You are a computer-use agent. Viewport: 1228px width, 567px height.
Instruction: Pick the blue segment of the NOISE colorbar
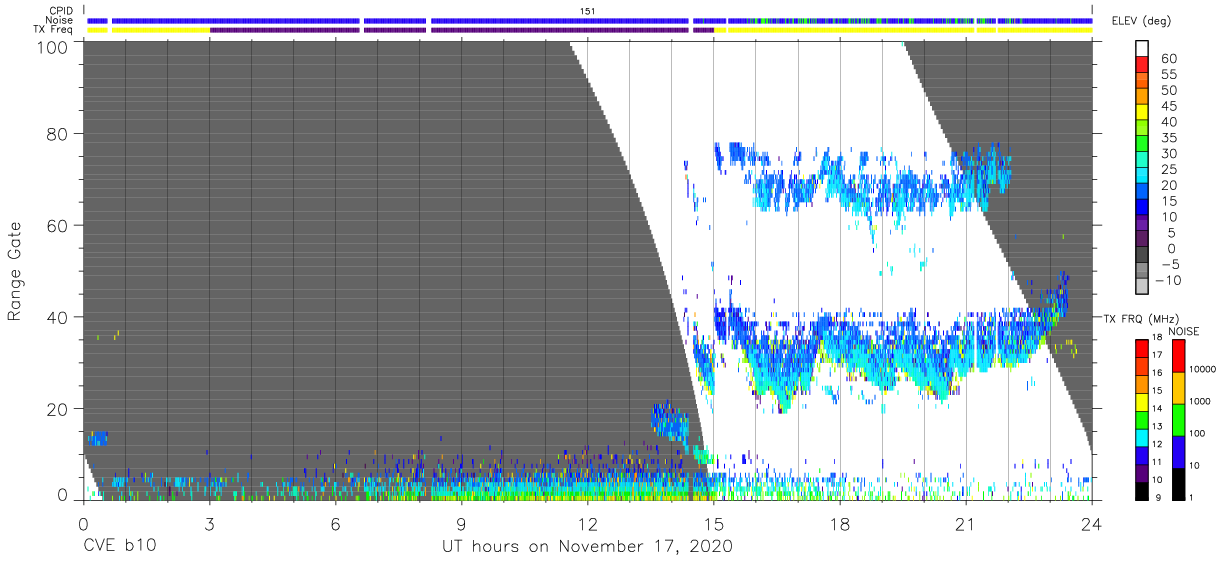pyautogui.click(x=1177, y=451)
